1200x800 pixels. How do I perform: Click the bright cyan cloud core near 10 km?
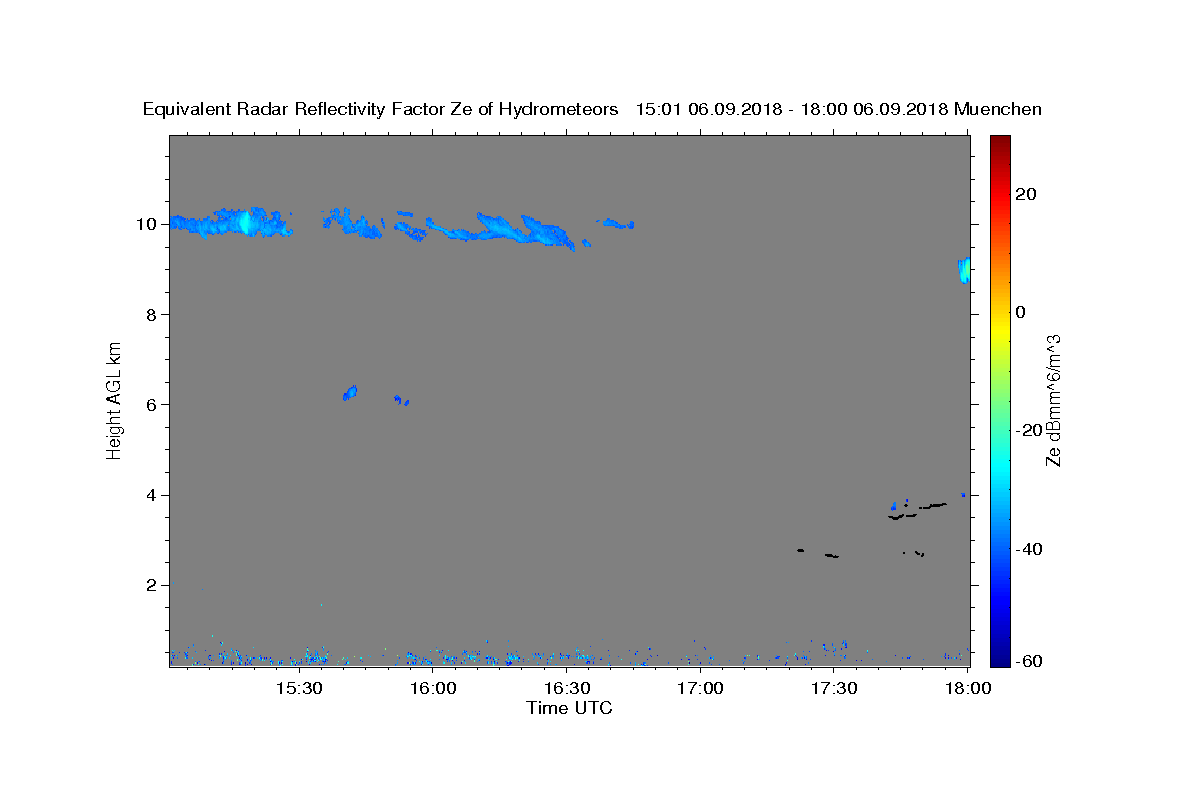(245, 222)
